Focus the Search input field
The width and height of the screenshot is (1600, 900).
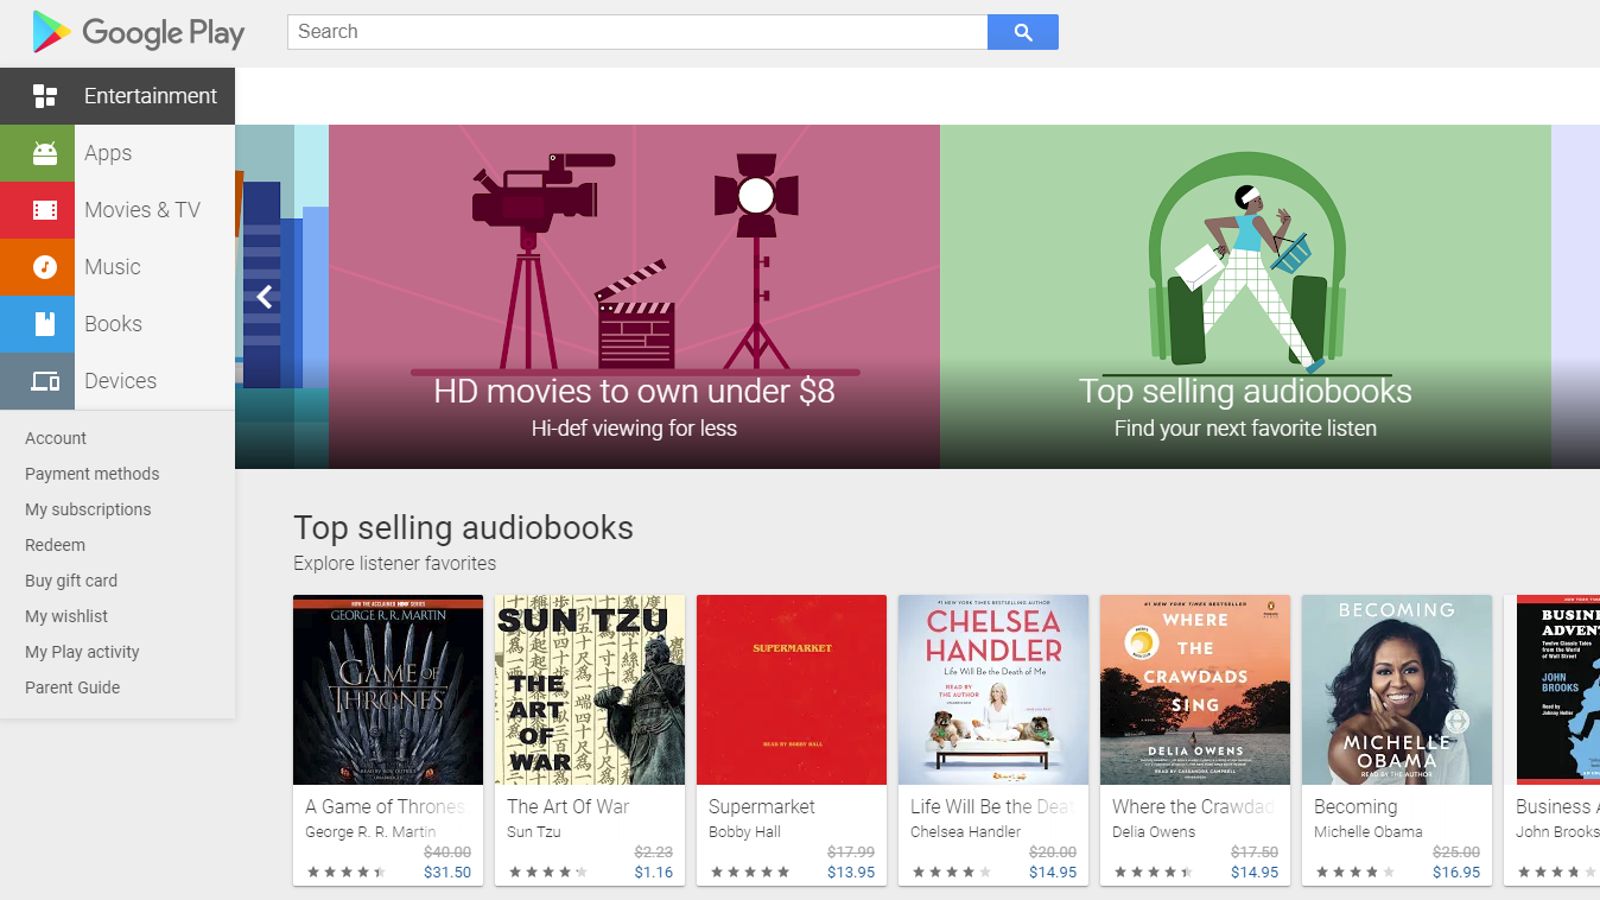637,32
